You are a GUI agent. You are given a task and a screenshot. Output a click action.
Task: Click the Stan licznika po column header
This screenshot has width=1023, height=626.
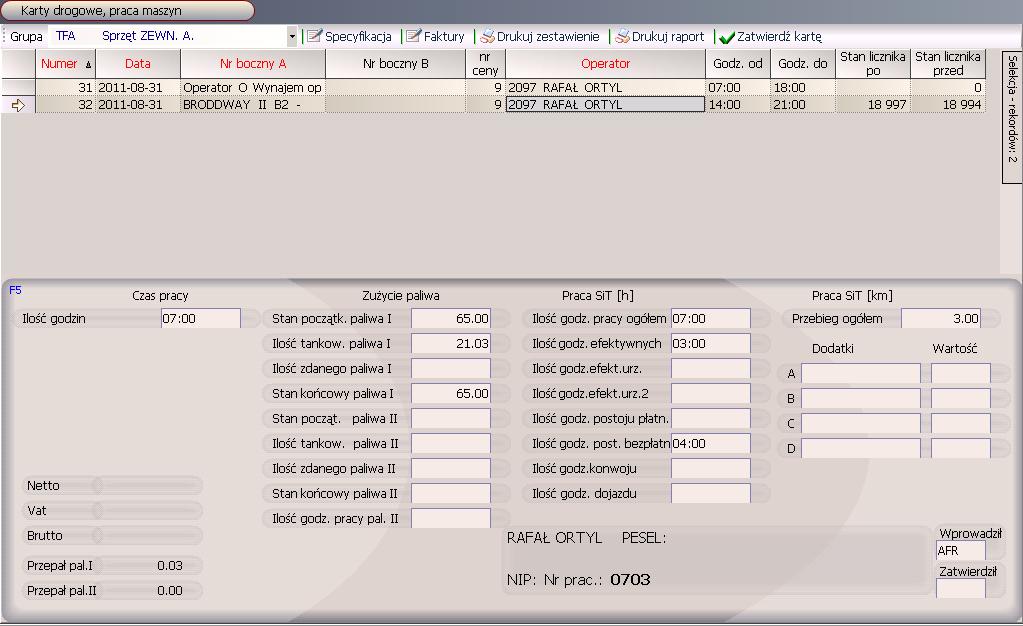872,64
